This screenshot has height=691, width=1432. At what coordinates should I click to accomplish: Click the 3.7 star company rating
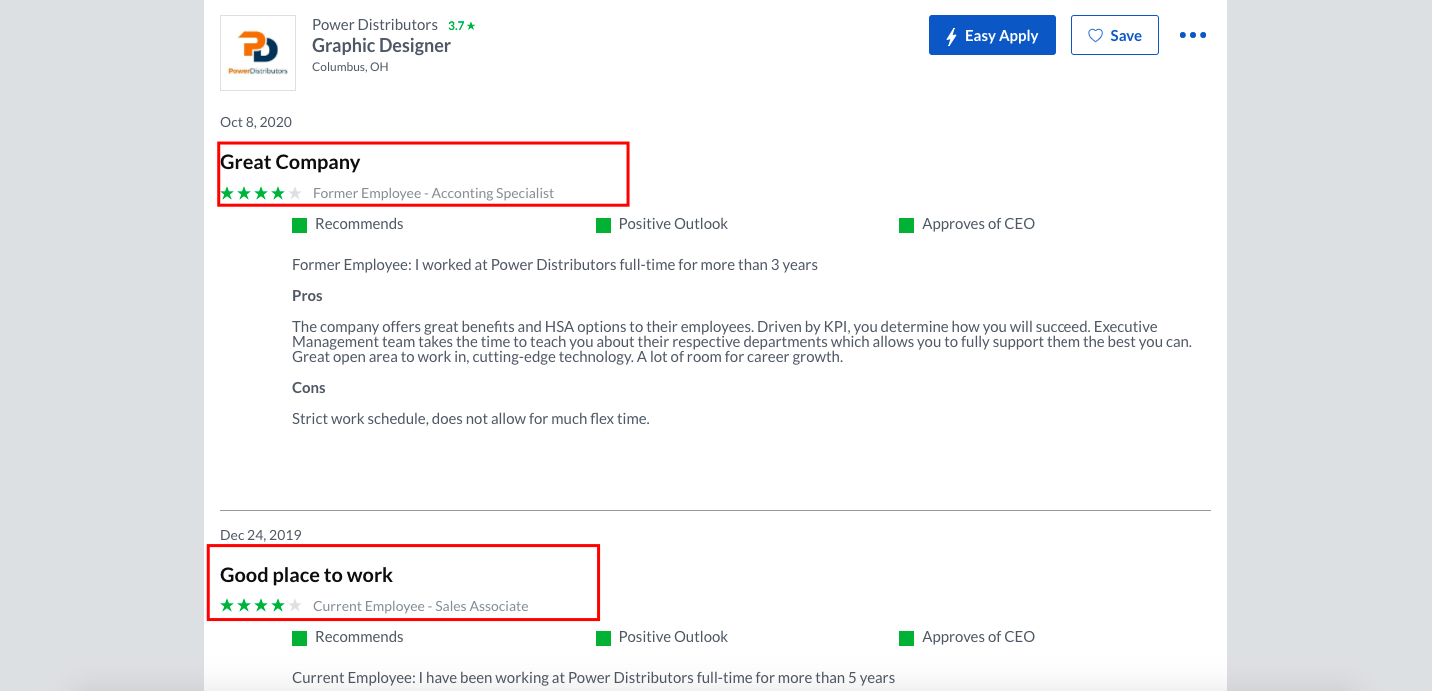461,25
